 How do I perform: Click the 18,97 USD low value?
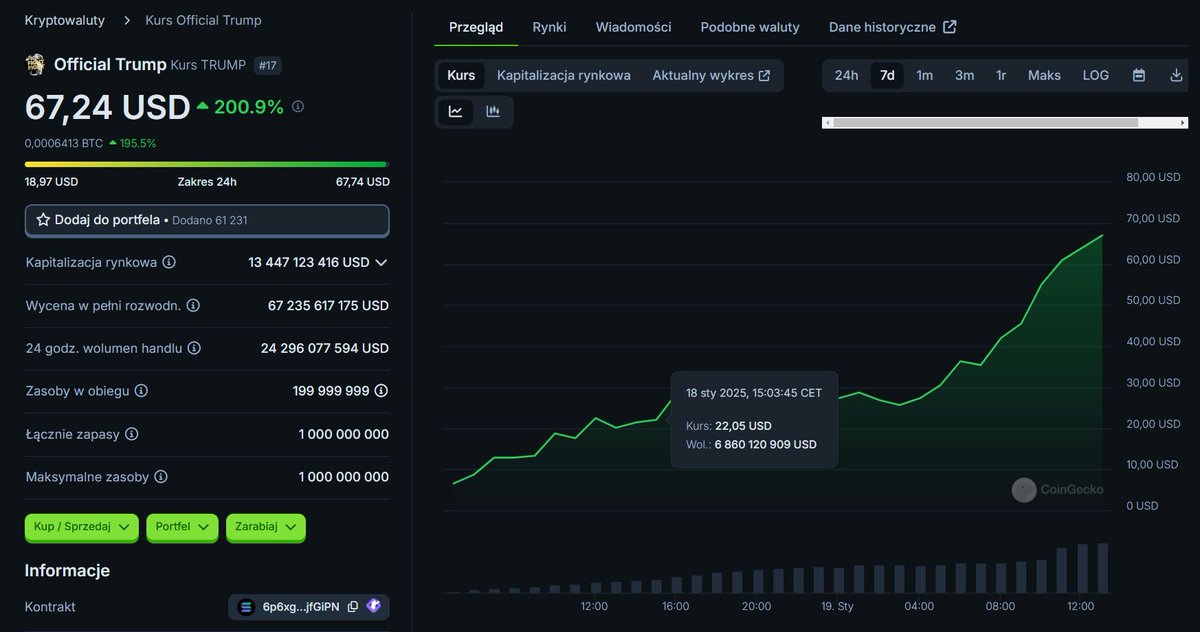click(x=51, y=182)
